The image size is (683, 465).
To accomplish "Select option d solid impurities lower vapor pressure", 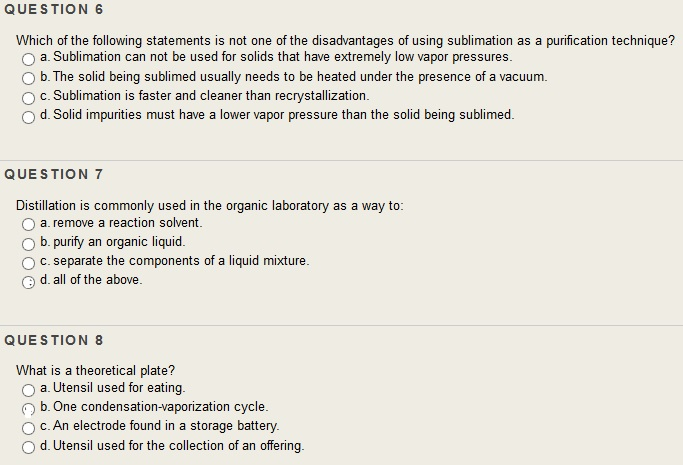I will coord(28,117).
